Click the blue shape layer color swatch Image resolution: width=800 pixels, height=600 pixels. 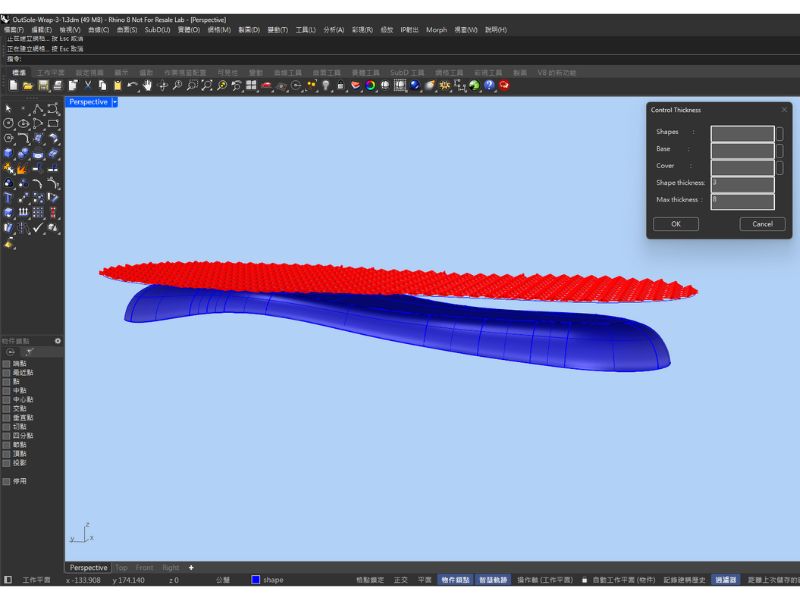(x=256, y=580)
